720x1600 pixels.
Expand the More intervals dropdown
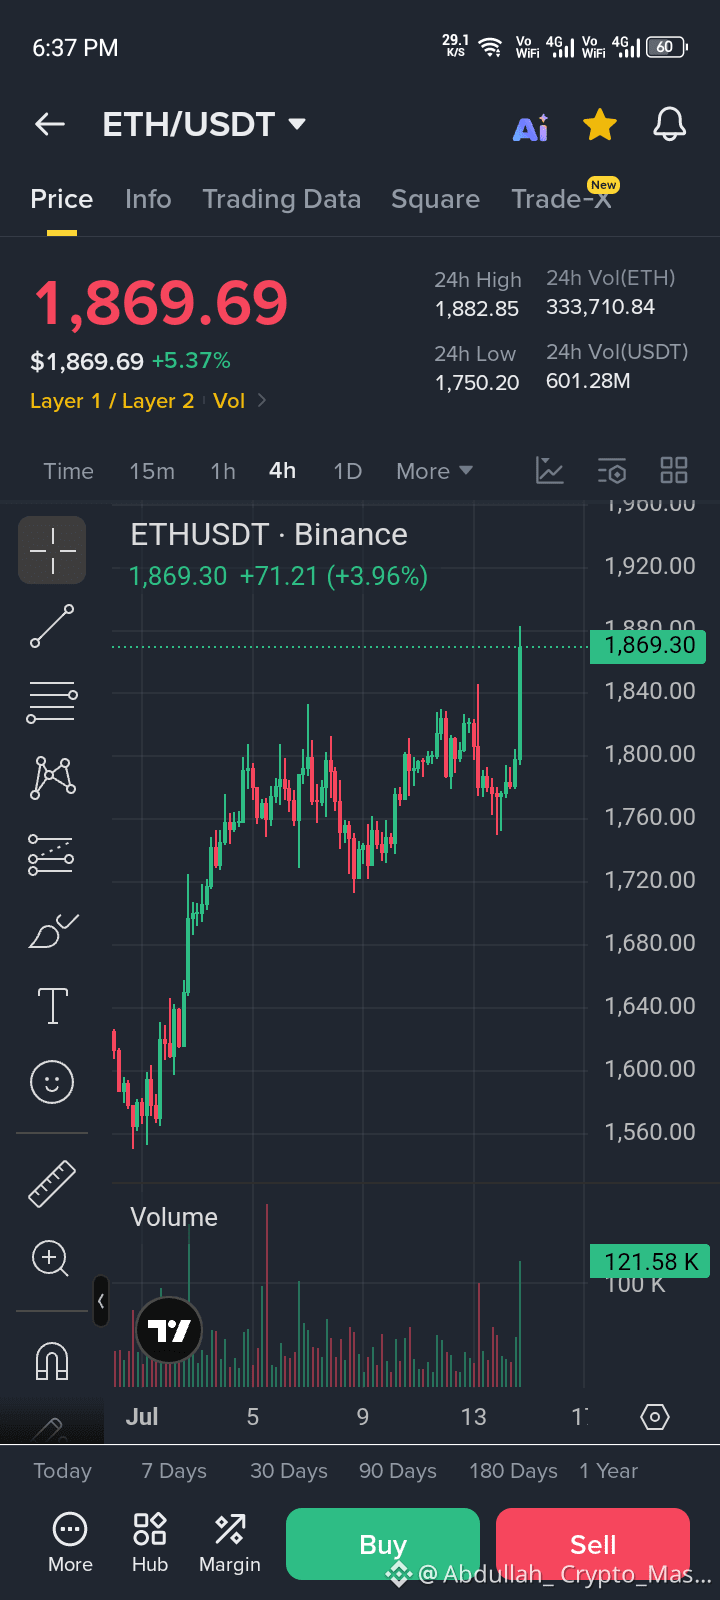pos(434,471)
